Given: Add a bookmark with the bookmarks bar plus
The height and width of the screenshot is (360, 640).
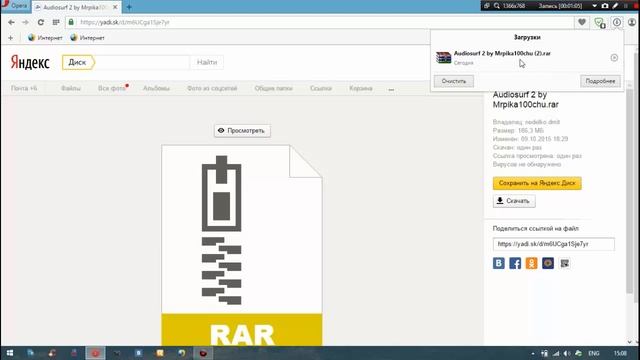Looking at the screenshot, I should tap(11, 38).
